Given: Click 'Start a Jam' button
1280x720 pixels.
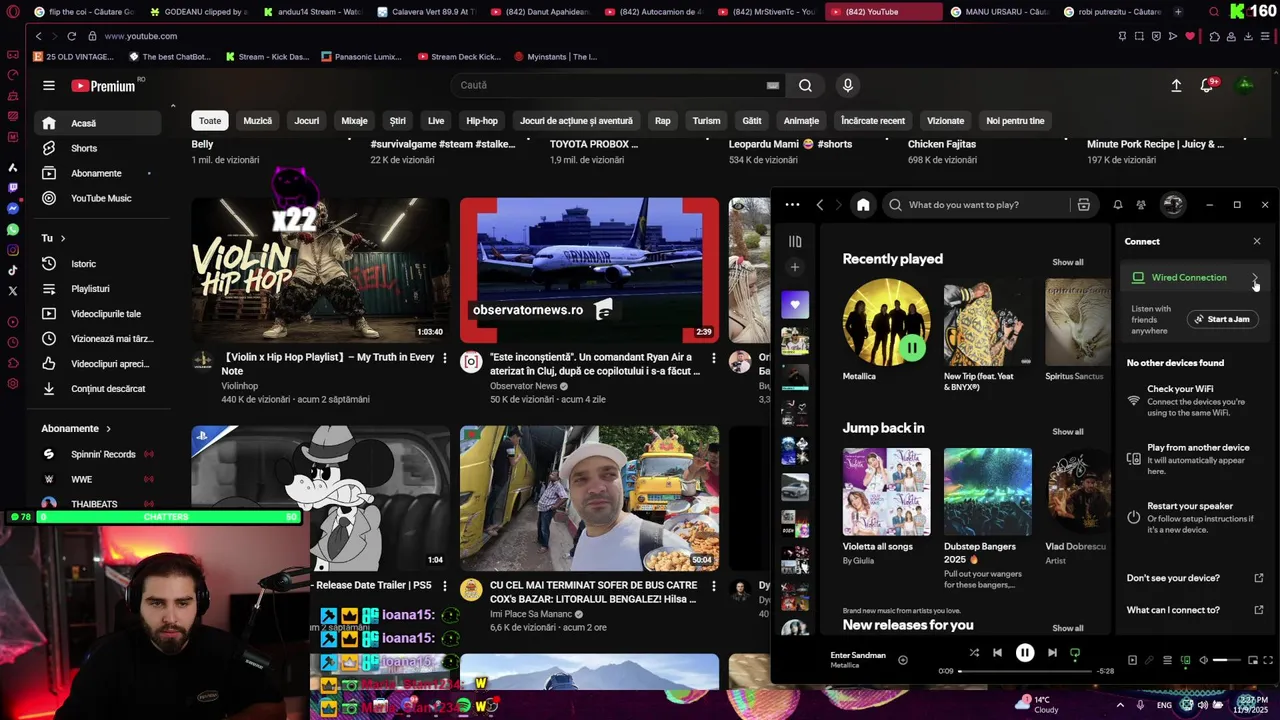Looking at the screenshot, I should click(x=1222, y=319).
